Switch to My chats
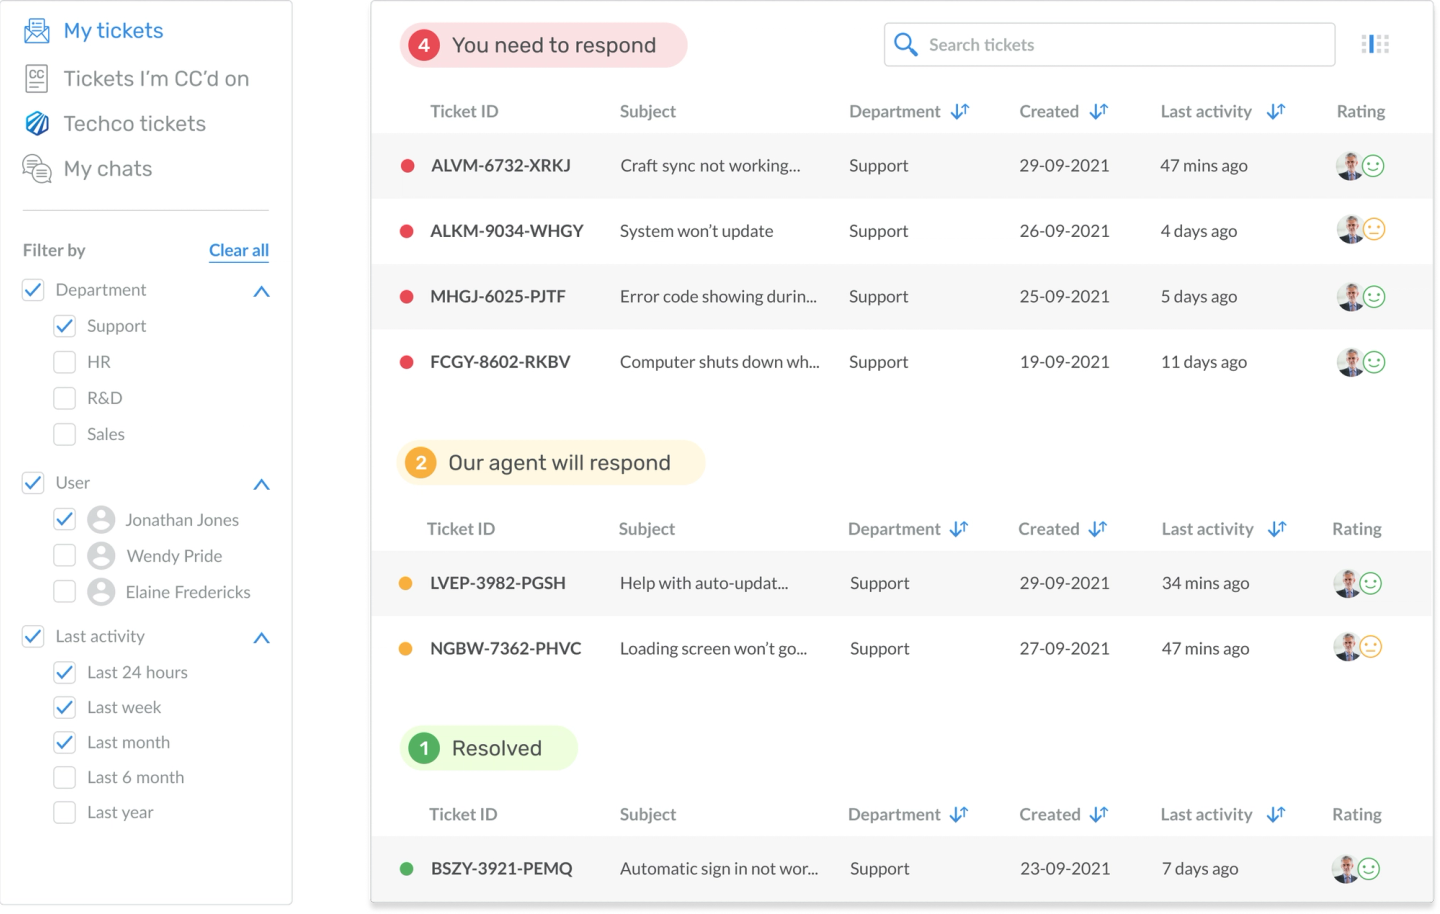The height and width of the screenshot is (914, 1440). pos(108,169)
